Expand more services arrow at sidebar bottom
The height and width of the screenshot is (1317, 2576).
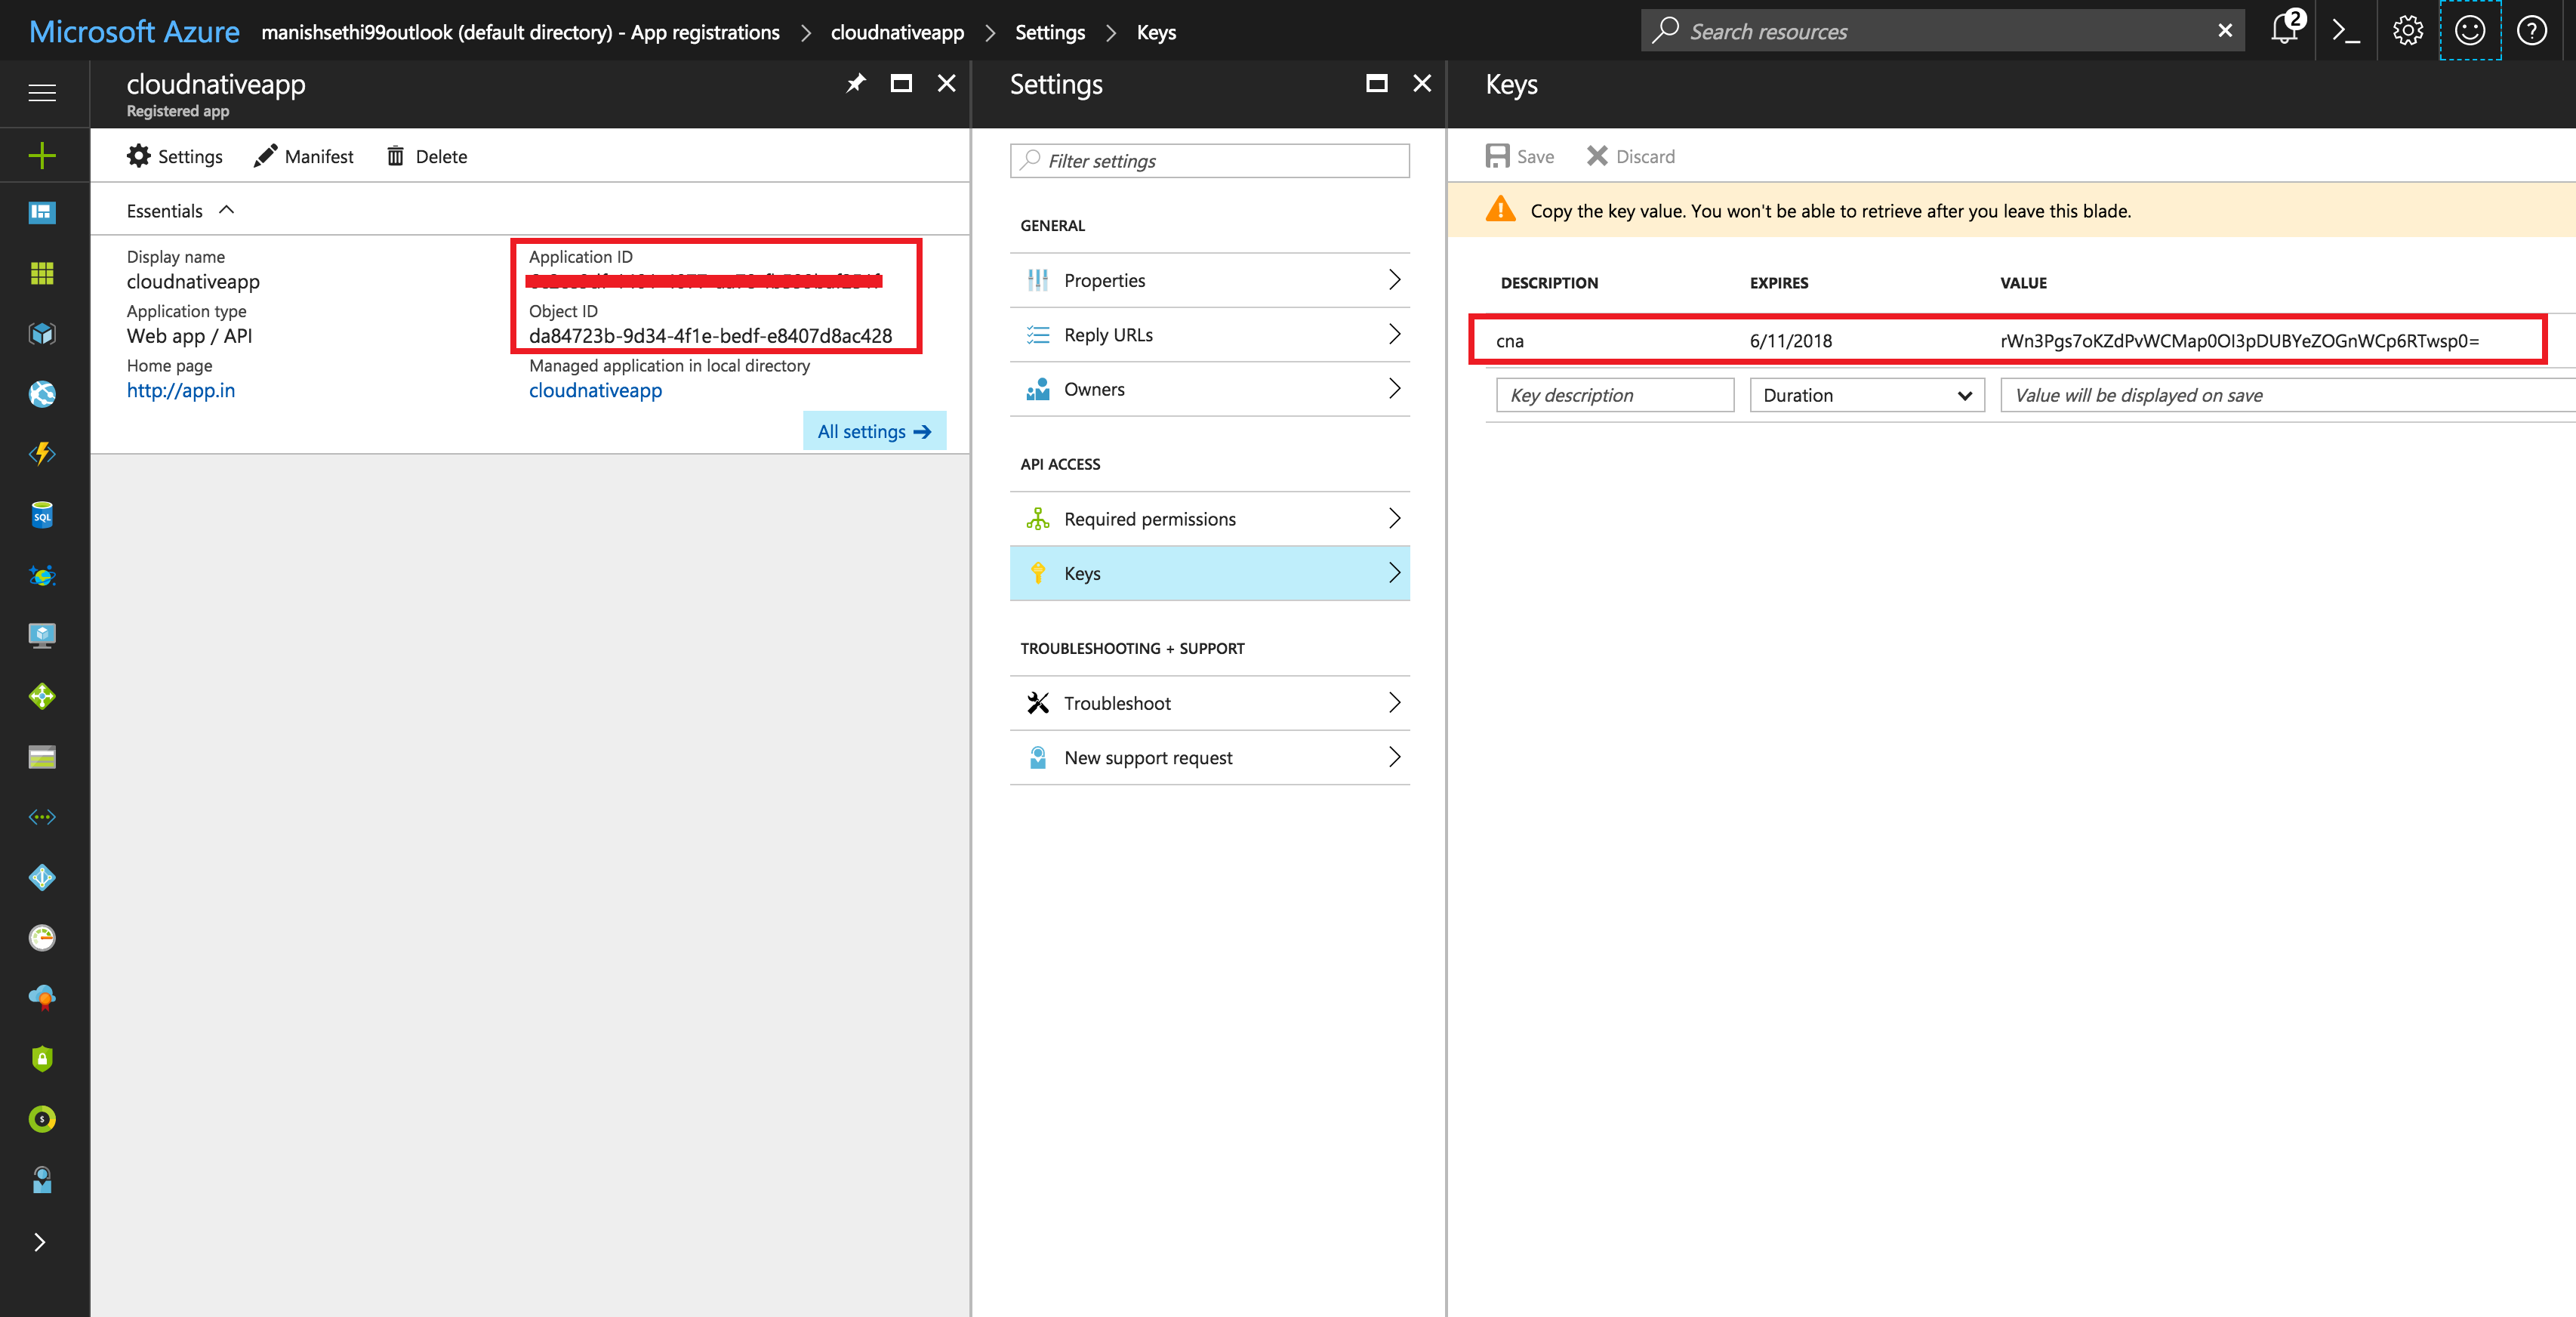click(40, 1242)
